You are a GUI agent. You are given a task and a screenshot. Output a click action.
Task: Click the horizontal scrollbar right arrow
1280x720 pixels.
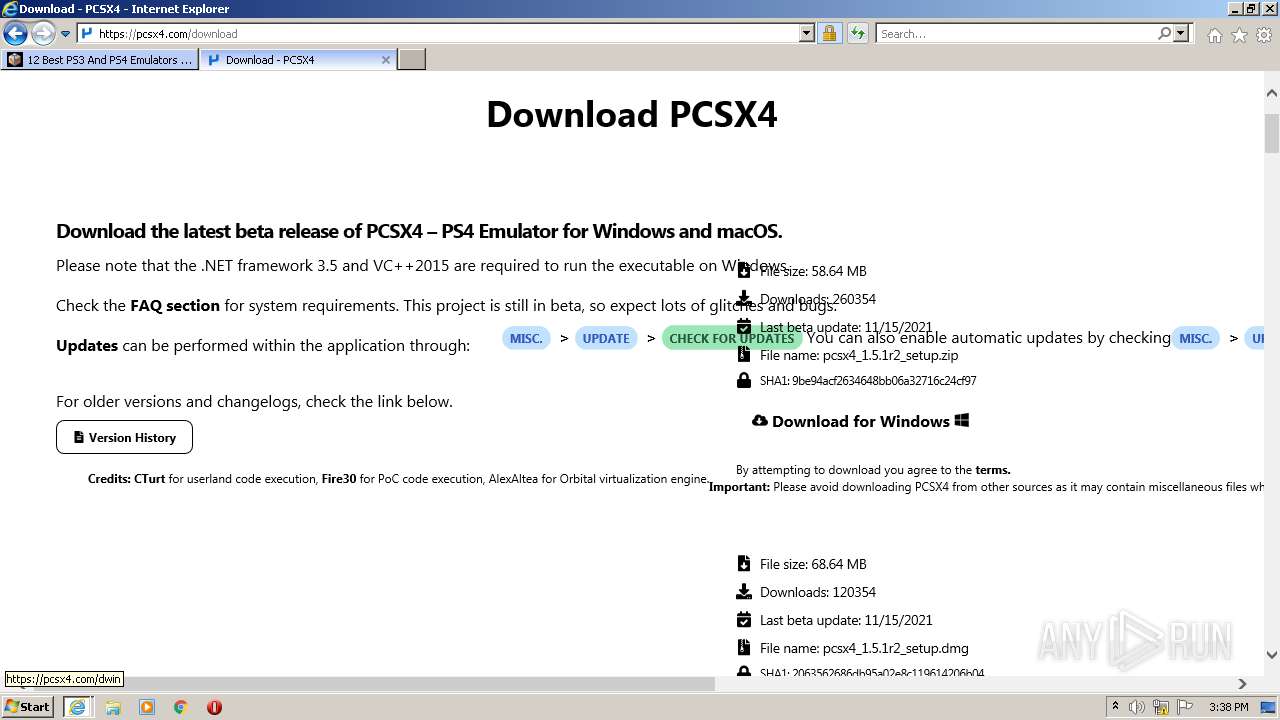click(1242, 684)
